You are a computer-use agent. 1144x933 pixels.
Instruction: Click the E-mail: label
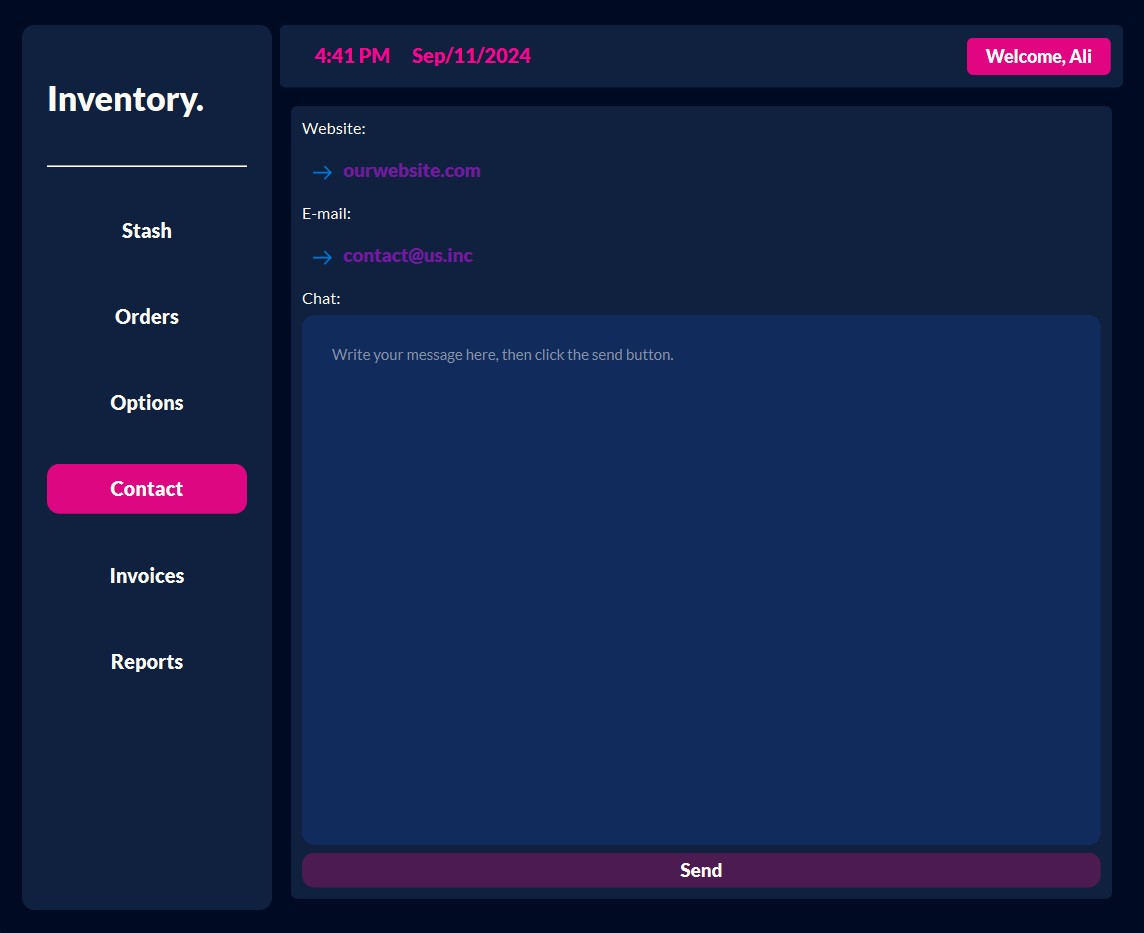pos(326,214)
